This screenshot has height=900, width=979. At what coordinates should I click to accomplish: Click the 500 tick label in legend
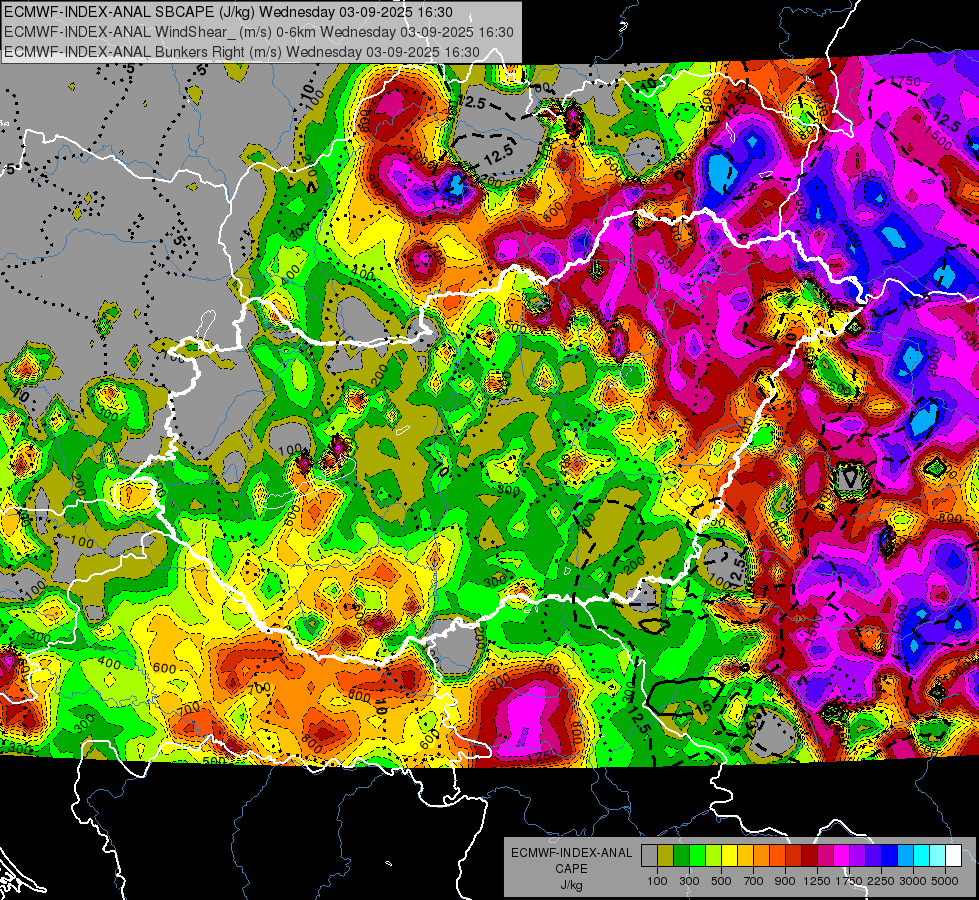tap(721, 881)
